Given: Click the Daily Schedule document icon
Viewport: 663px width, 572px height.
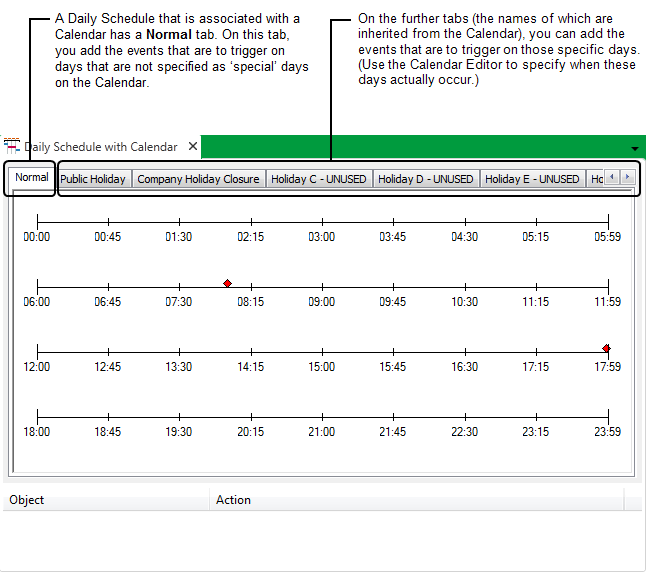Looking at the screenshot, I should point(12,146).
